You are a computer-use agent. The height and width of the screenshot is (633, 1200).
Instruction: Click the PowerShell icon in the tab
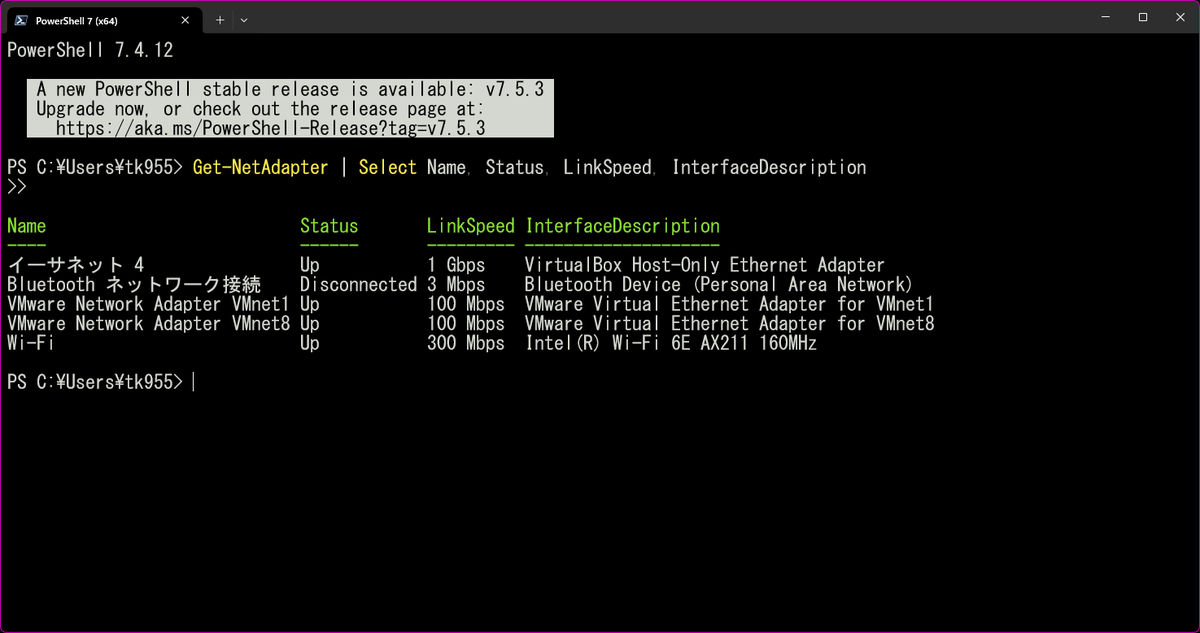coord(21,19)
